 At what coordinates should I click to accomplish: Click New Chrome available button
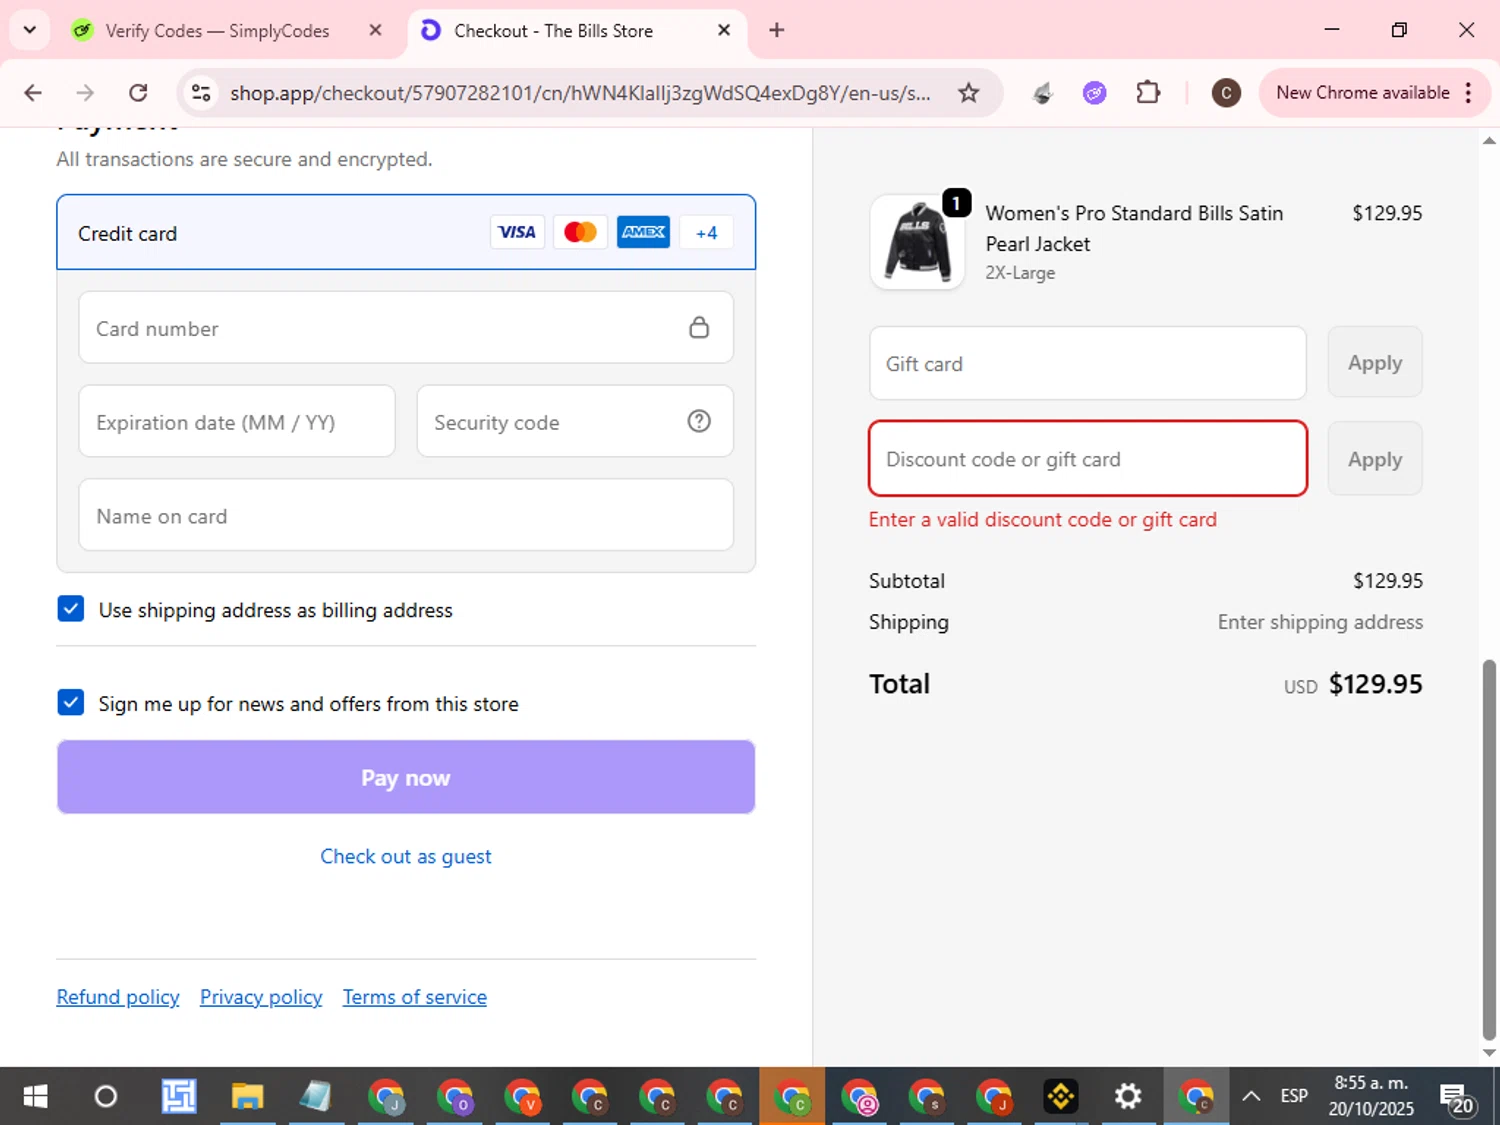coord(1363,93)
